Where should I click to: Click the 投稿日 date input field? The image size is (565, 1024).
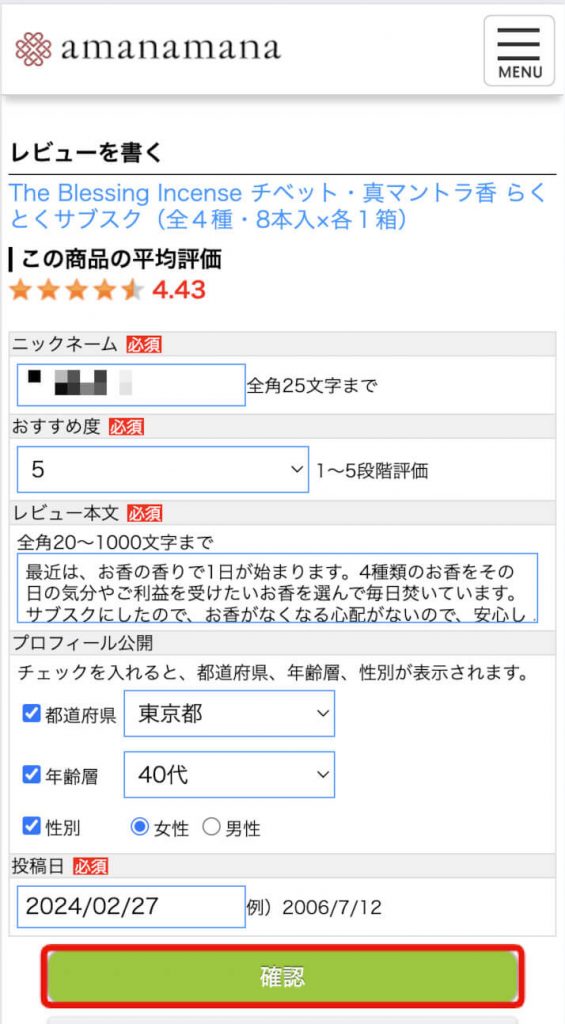(x=131, y=906)
